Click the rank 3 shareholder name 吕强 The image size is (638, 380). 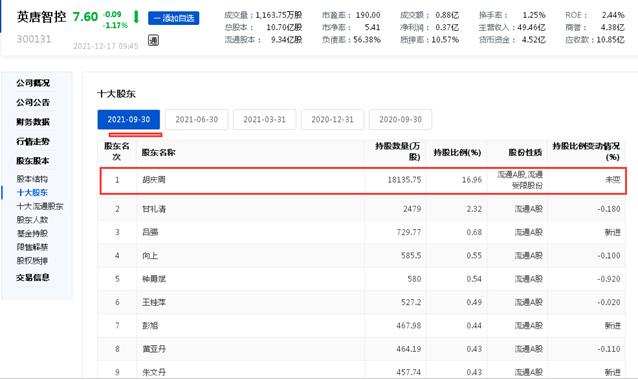point(150,232)
